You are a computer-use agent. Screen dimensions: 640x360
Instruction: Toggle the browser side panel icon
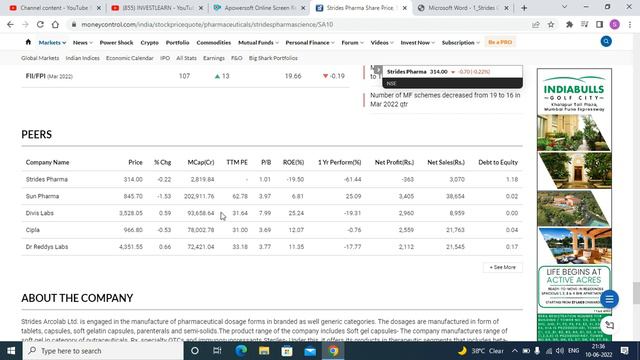point(600,24)
